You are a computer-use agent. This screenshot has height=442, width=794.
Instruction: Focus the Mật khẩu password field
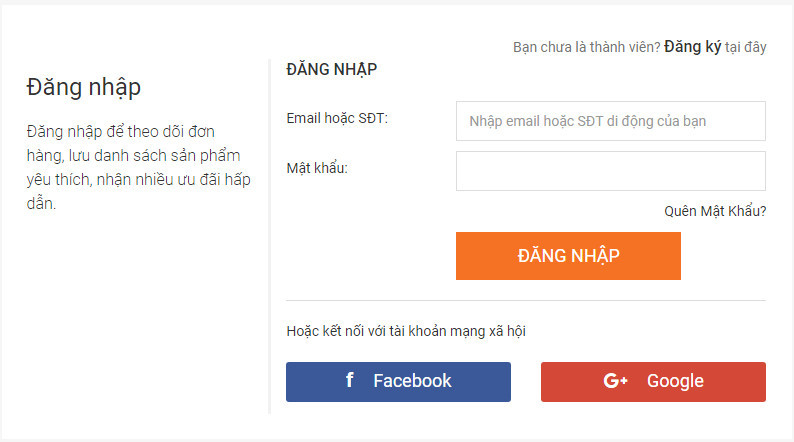pos(611,171)
